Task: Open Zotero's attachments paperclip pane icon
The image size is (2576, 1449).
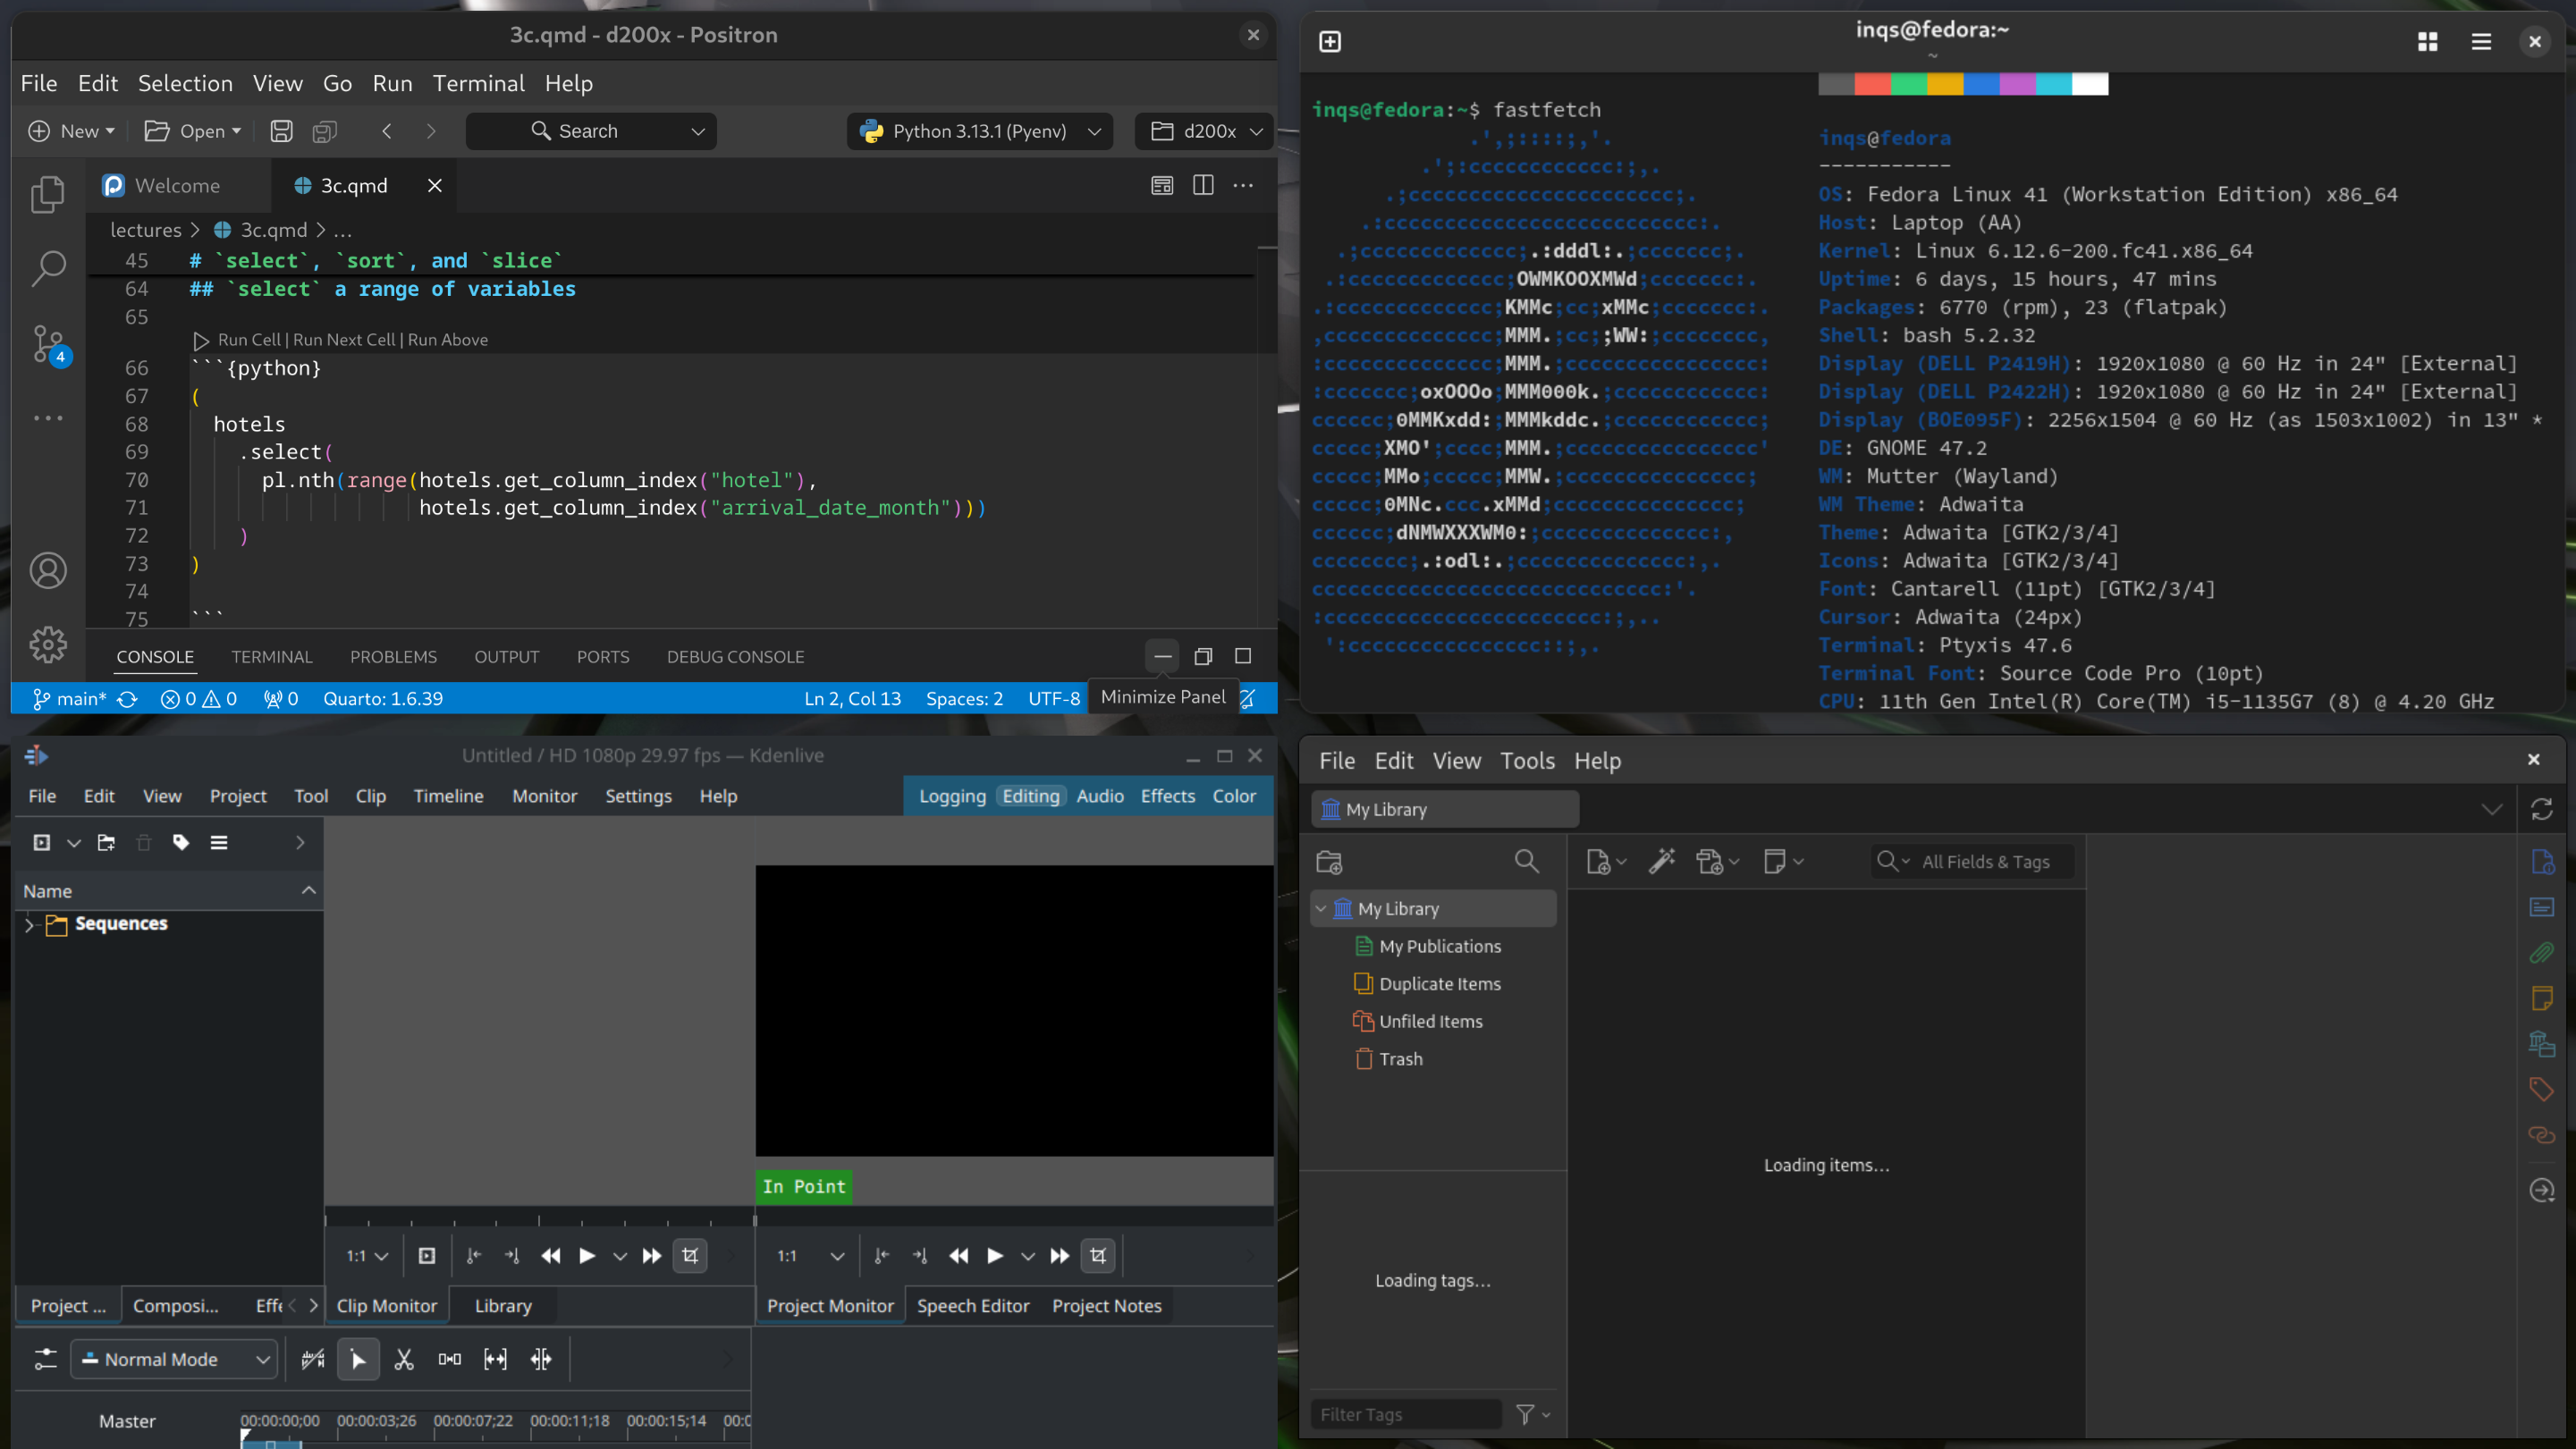Action: pyautogui.click(x=2541, y=952)
